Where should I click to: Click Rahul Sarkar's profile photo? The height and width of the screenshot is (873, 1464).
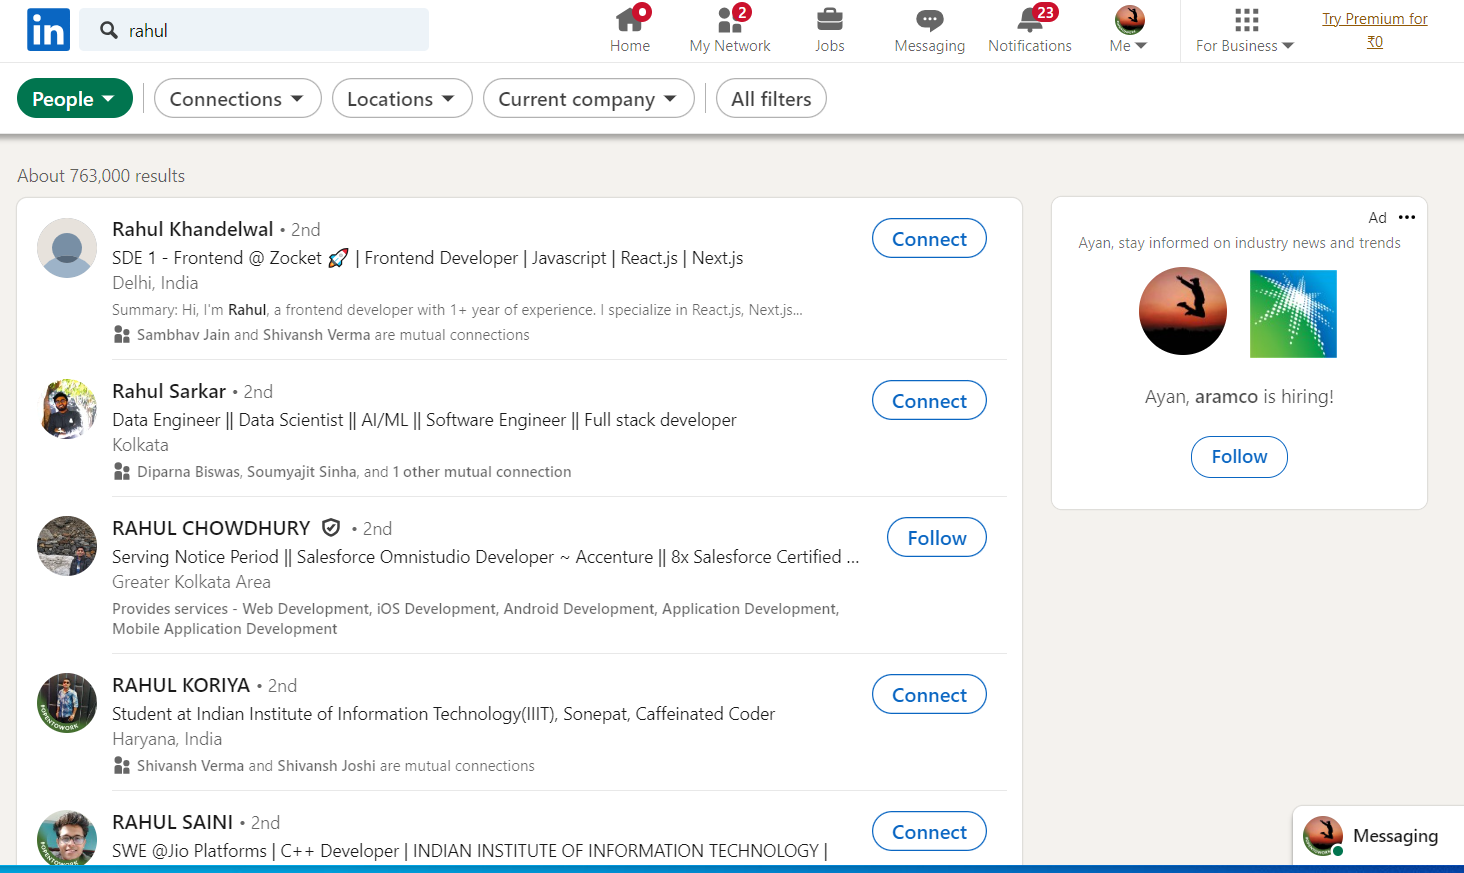[67, 409]
